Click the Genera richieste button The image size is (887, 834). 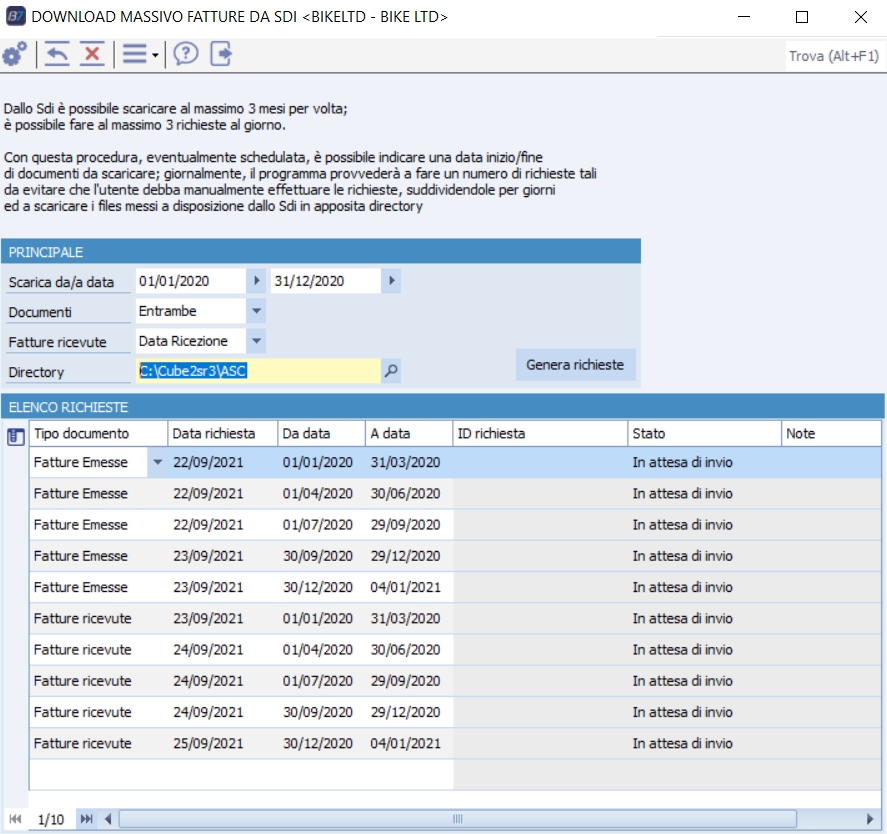tap(574, 365)
